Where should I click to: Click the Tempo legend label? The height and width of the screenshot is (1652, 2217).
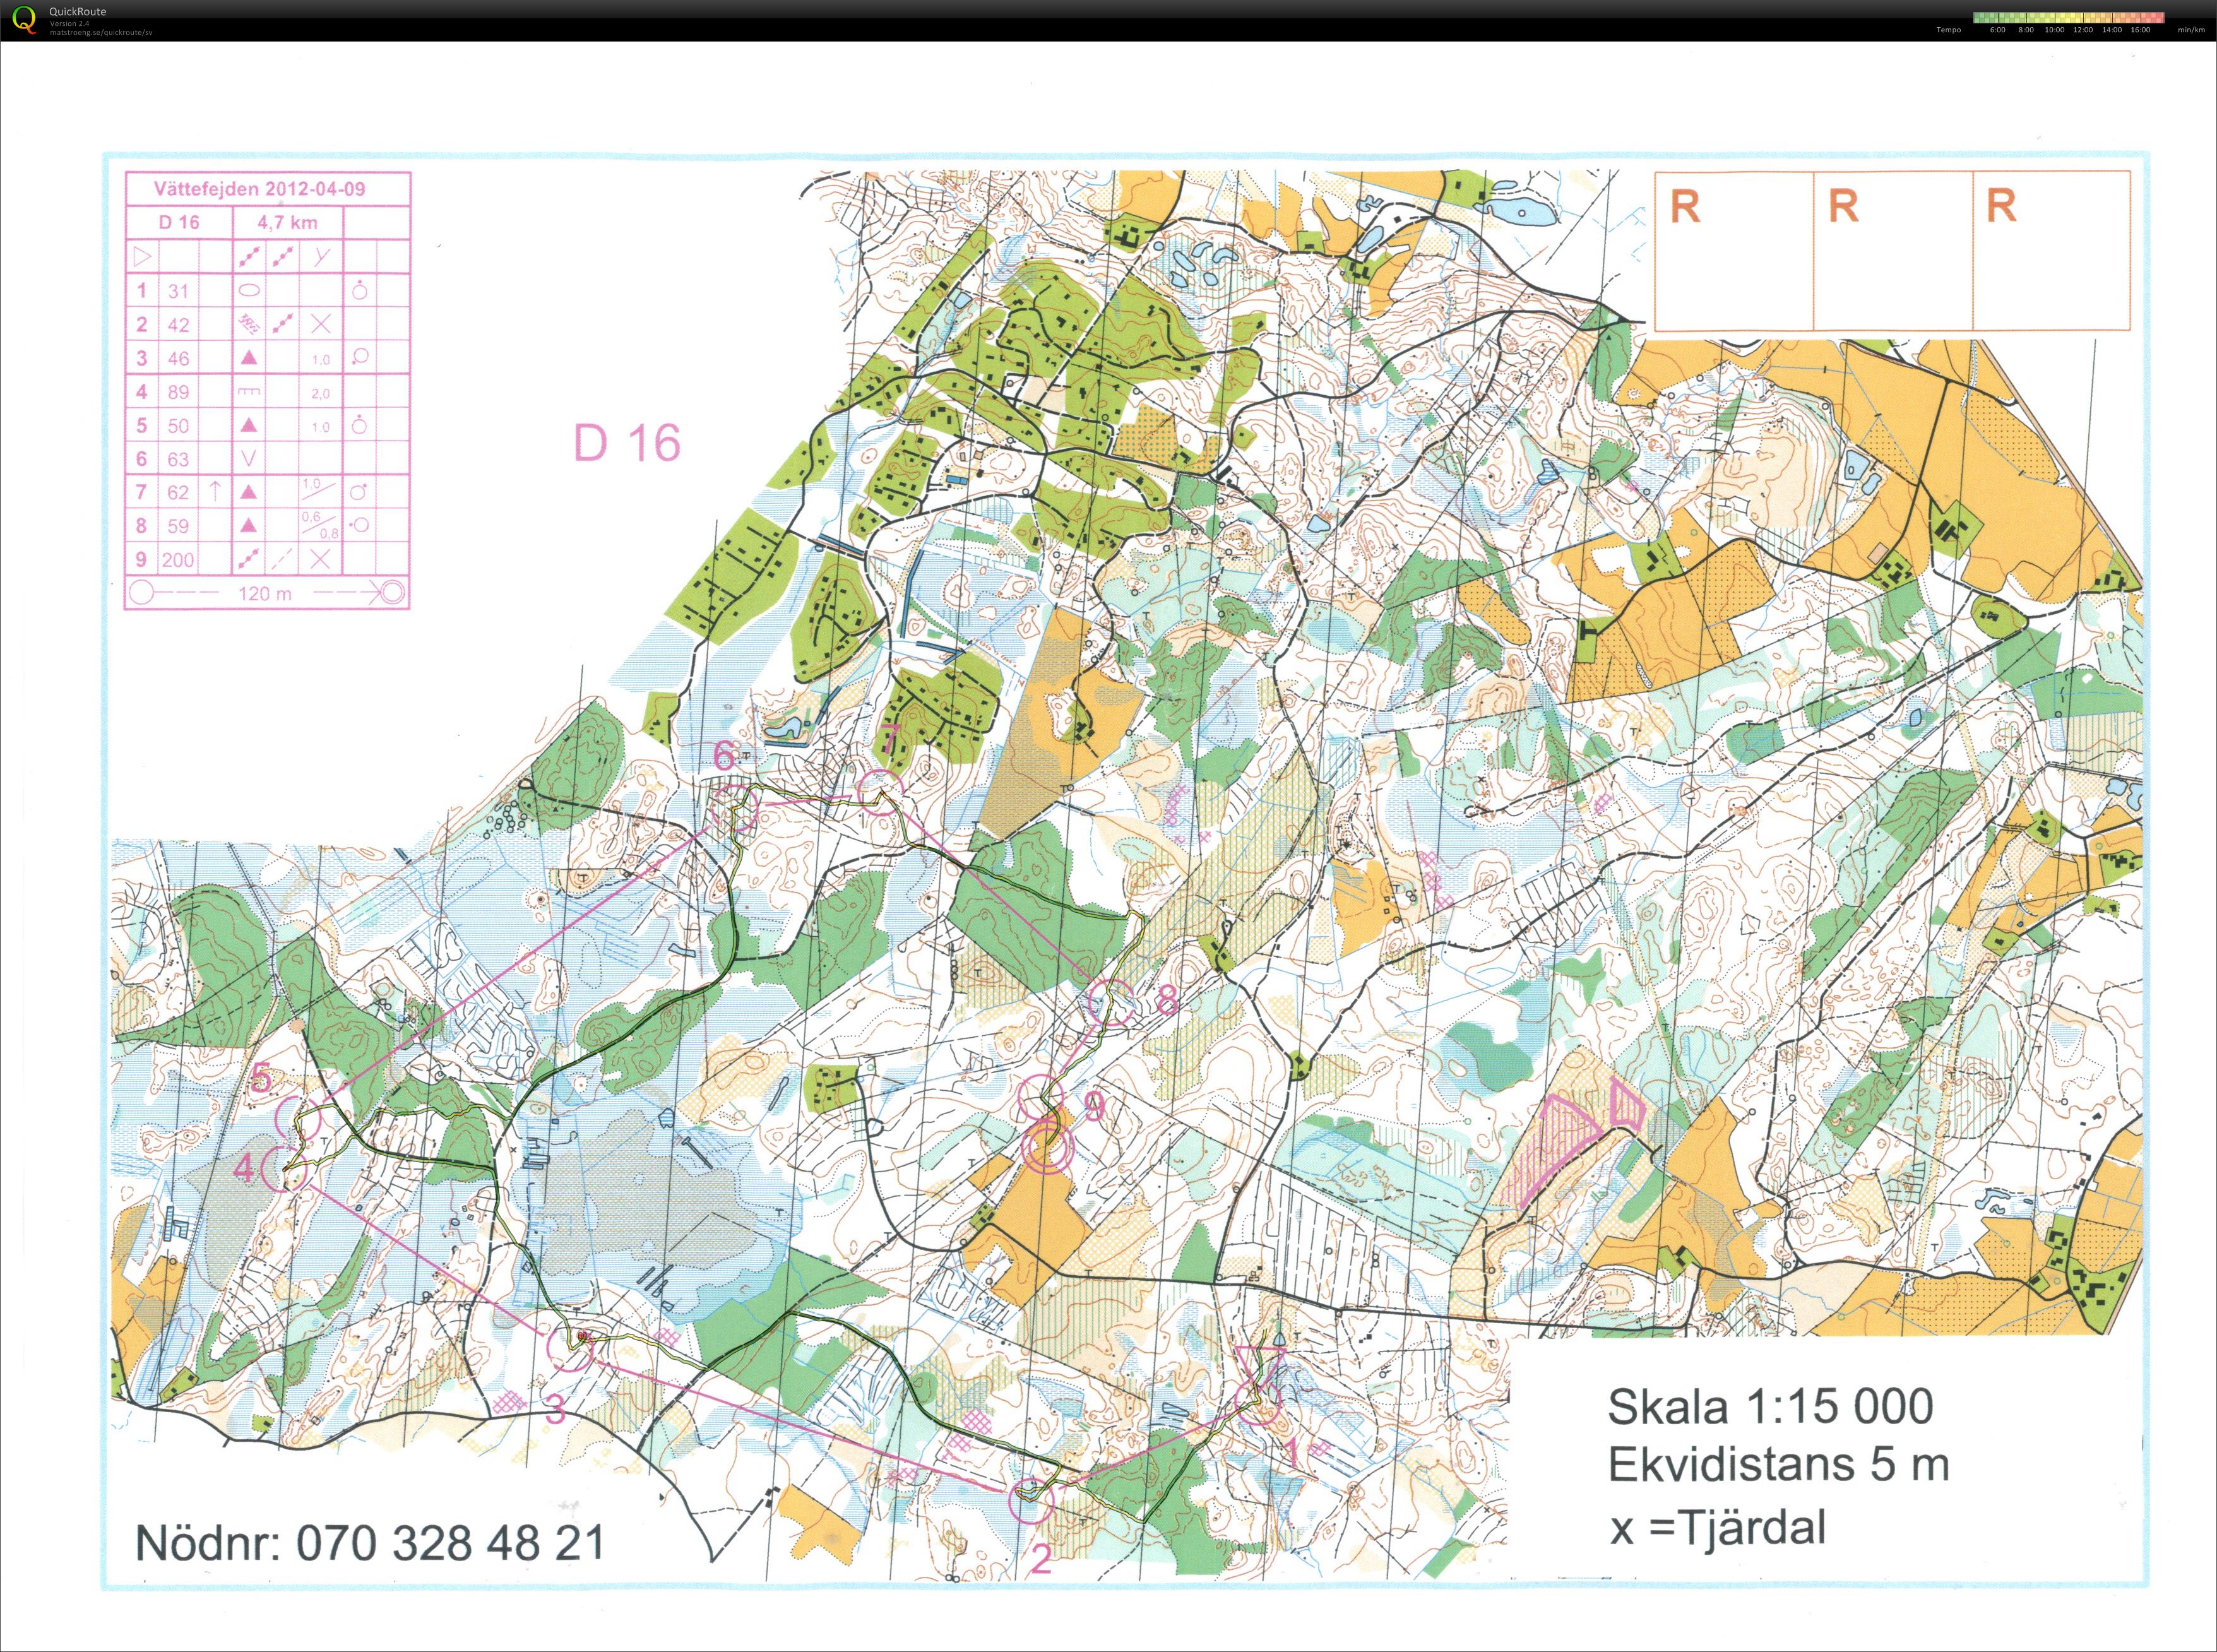[1948, 30]
